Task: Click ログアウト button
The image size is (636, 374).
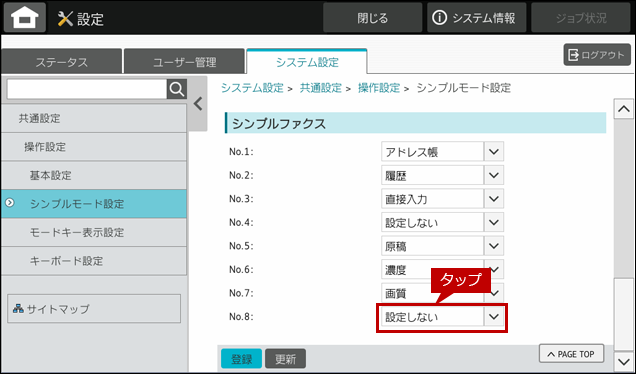Action: [597, 55]
